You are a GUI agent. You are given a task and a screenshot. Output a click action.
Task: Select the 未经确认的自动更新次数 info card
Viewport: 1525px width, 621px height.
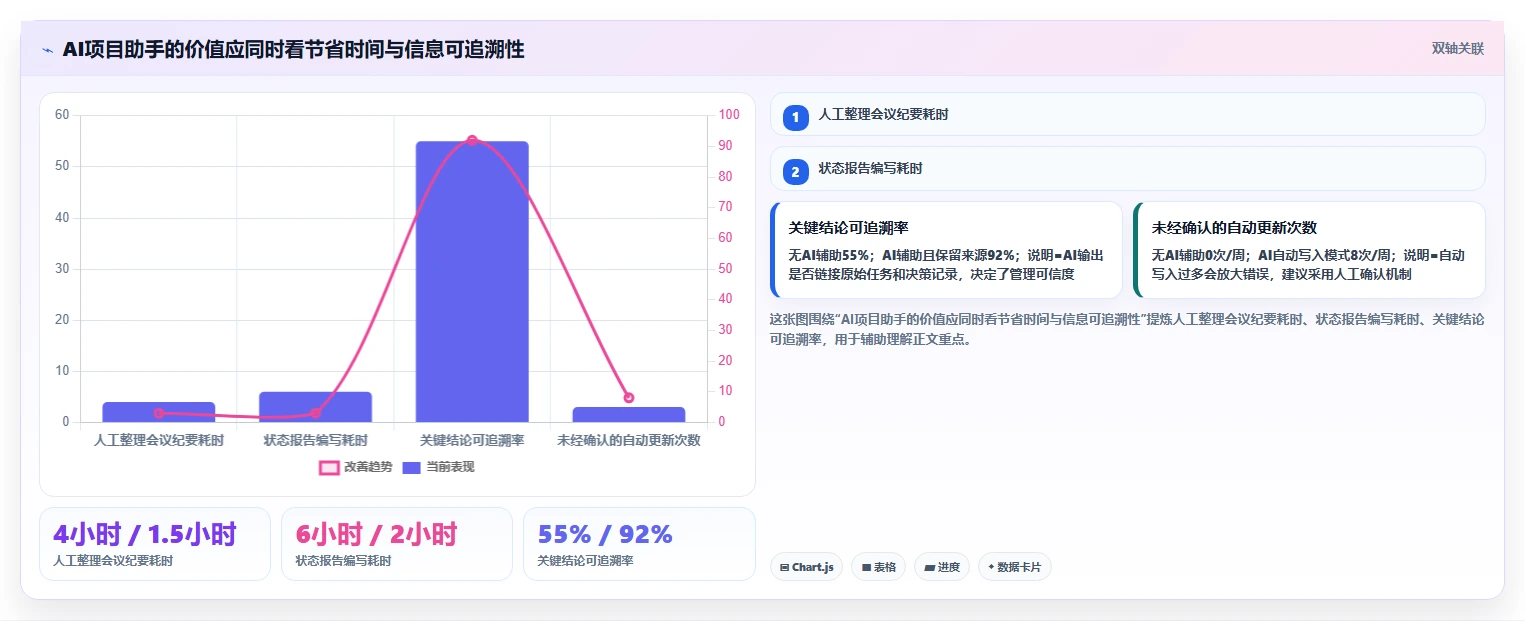pyautogui.click(x=1309, y=250)
